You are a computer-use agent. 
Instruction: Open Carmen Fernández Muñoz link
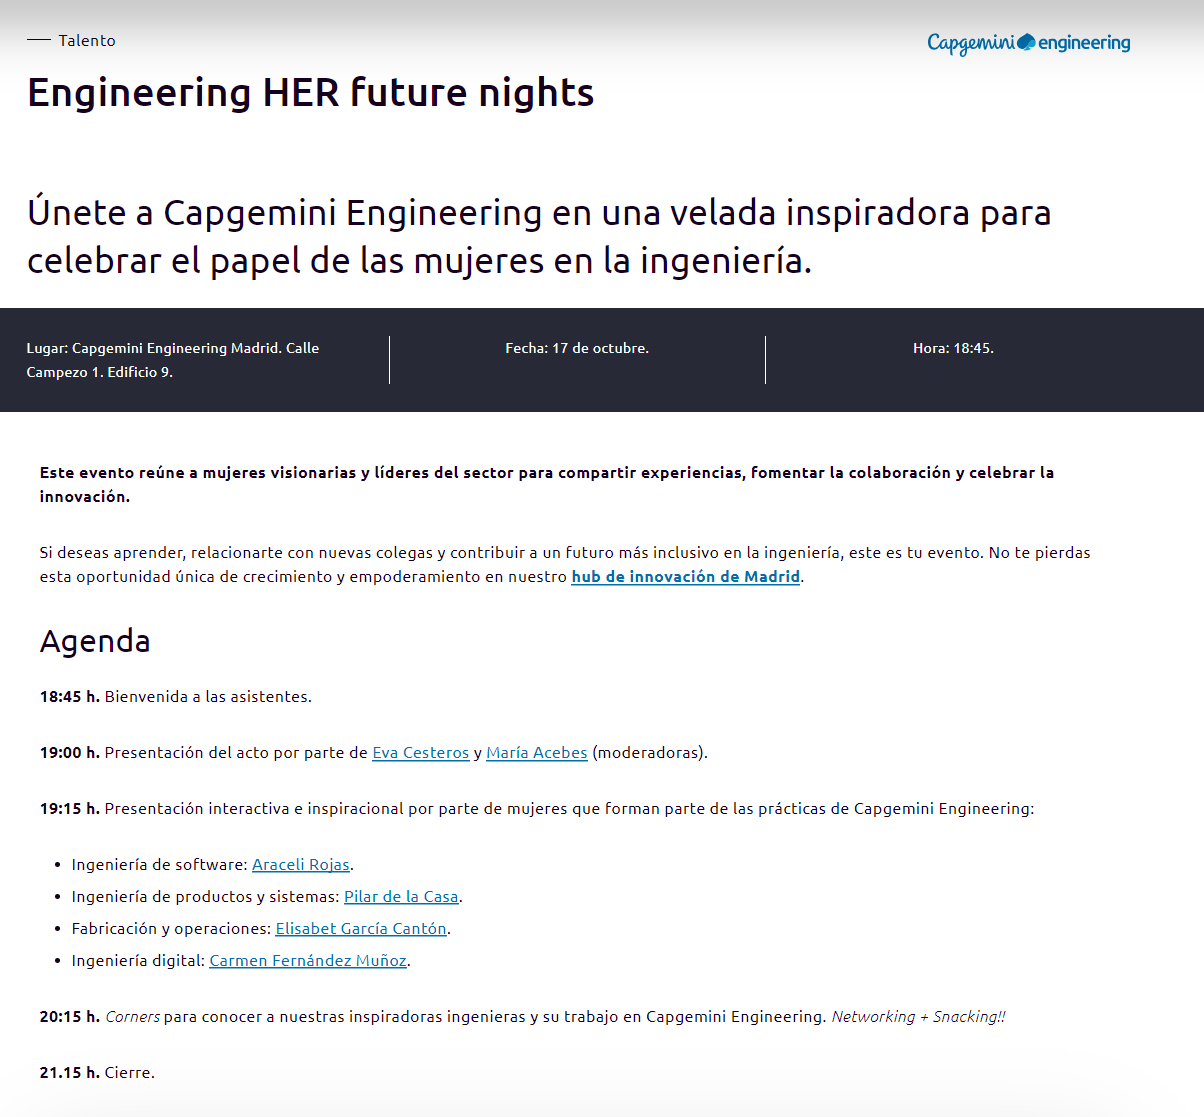(308, 961)
